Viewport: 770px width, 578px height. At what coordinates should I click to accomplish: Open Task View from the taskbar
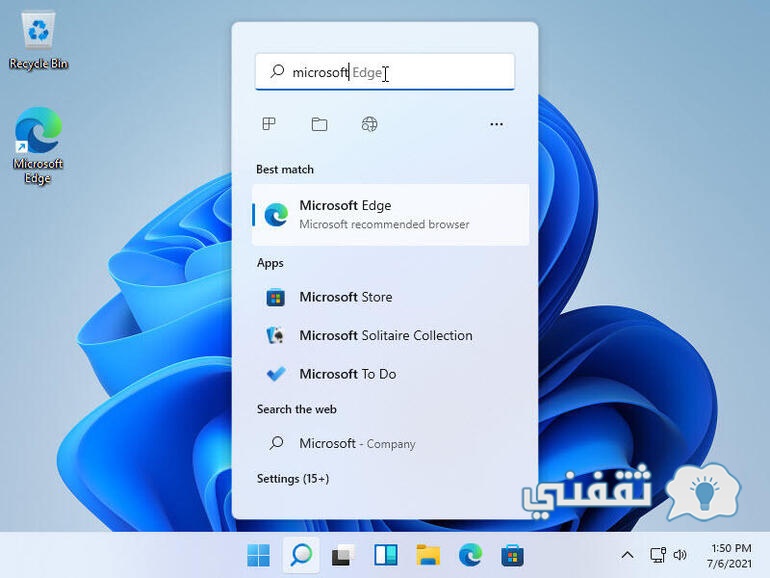coord(343,555)
